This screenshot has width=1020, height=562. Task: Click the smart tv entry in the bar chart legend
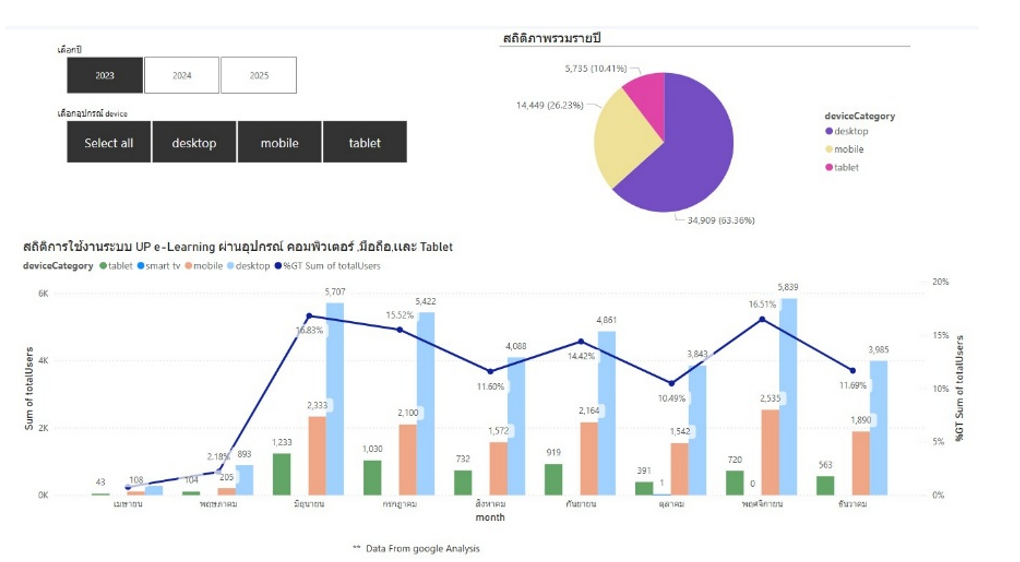click(x=160, y=266)
